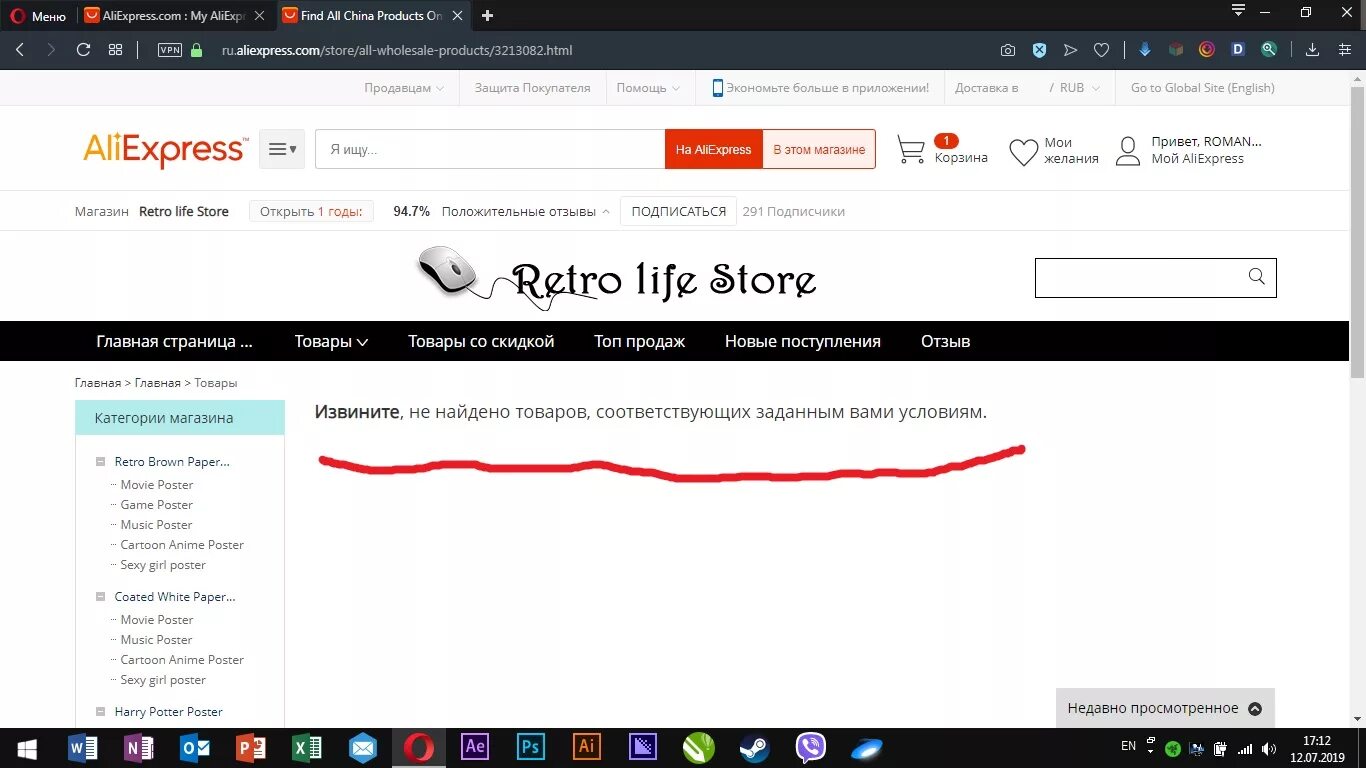
Task: Toggle the hamburger categories menu beside search
Action: [281, 148]
